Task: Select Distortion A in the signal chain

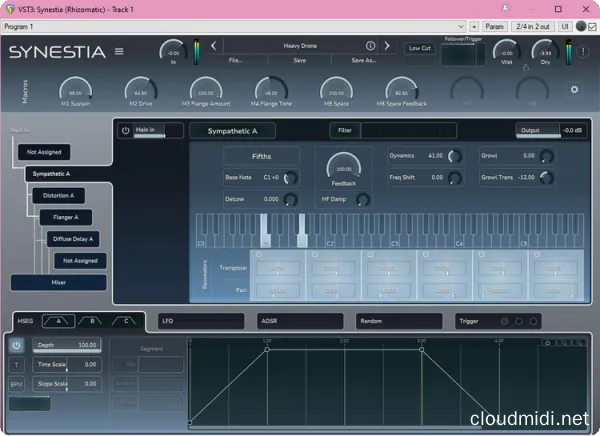Action: tap(57, 195)
